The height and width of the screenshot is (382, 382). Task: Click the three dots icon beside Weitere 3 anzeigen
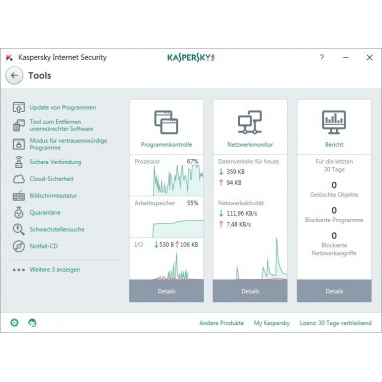pyautogui.click(x=19, y=270)
